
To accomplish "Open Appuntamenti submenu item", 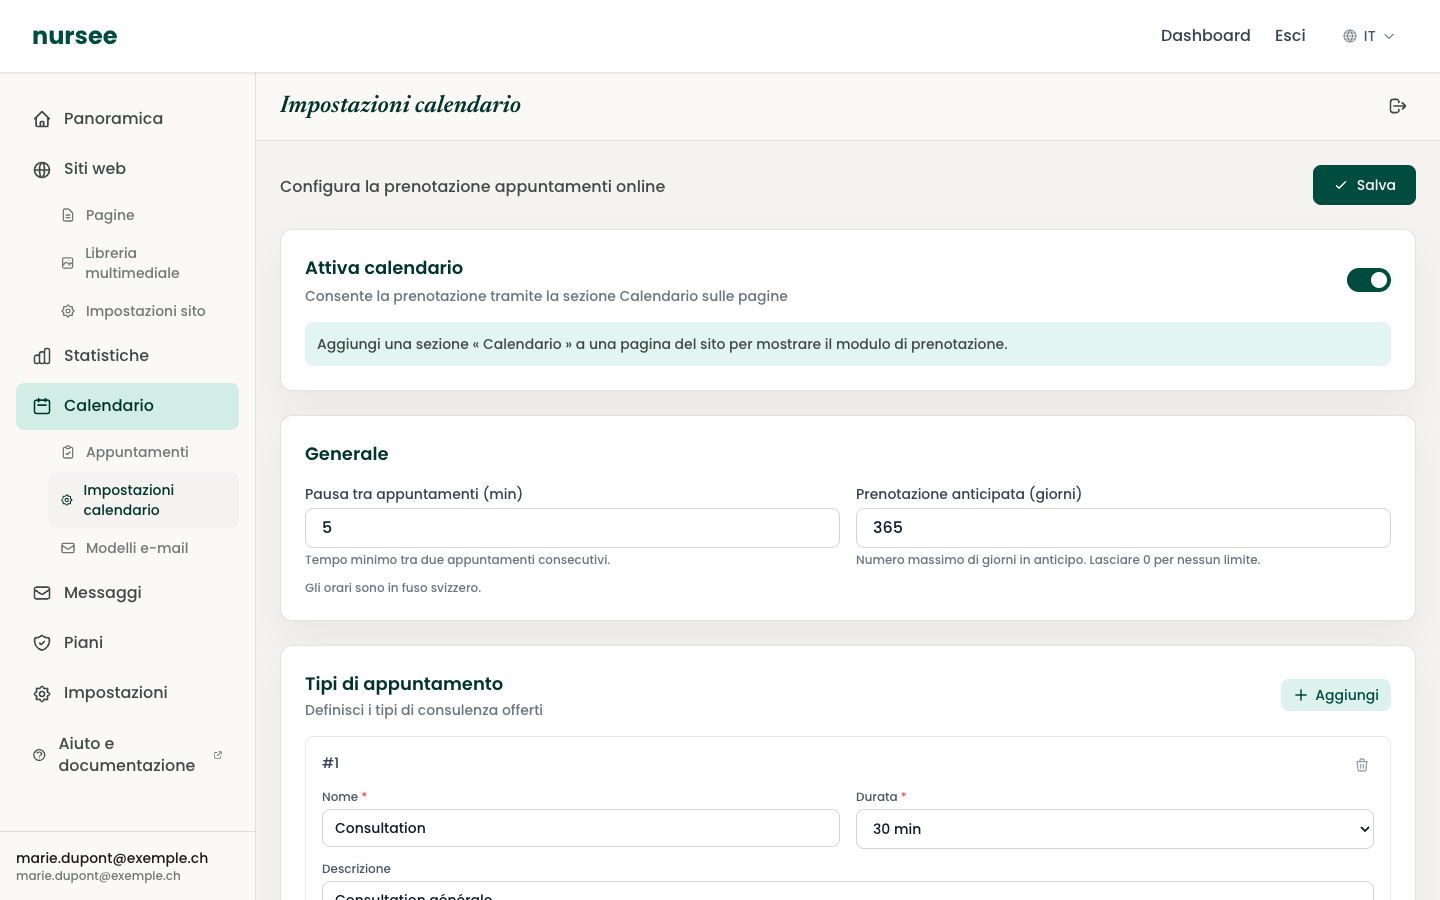I will [x=143, y=452].
